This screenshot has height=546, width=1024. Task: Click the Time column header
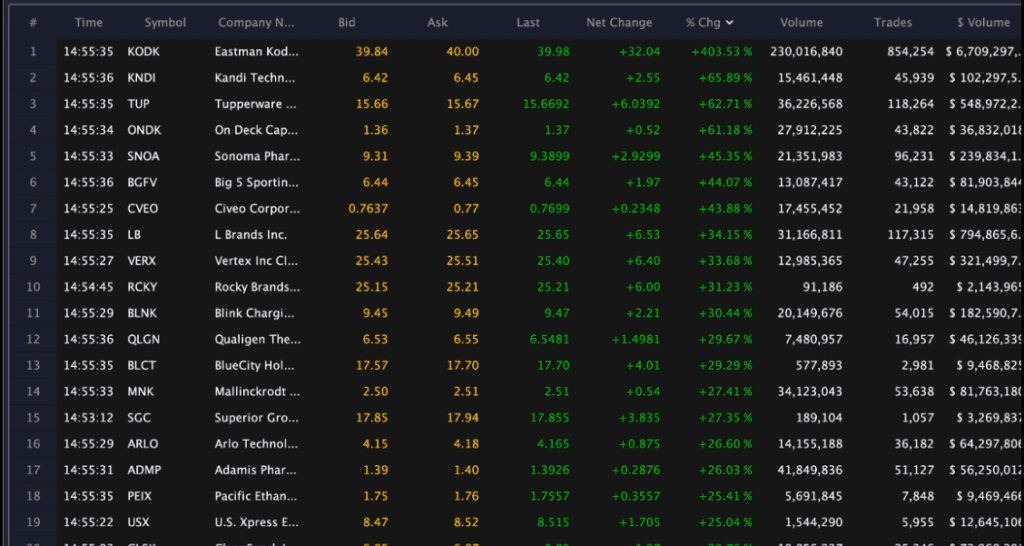88,23
